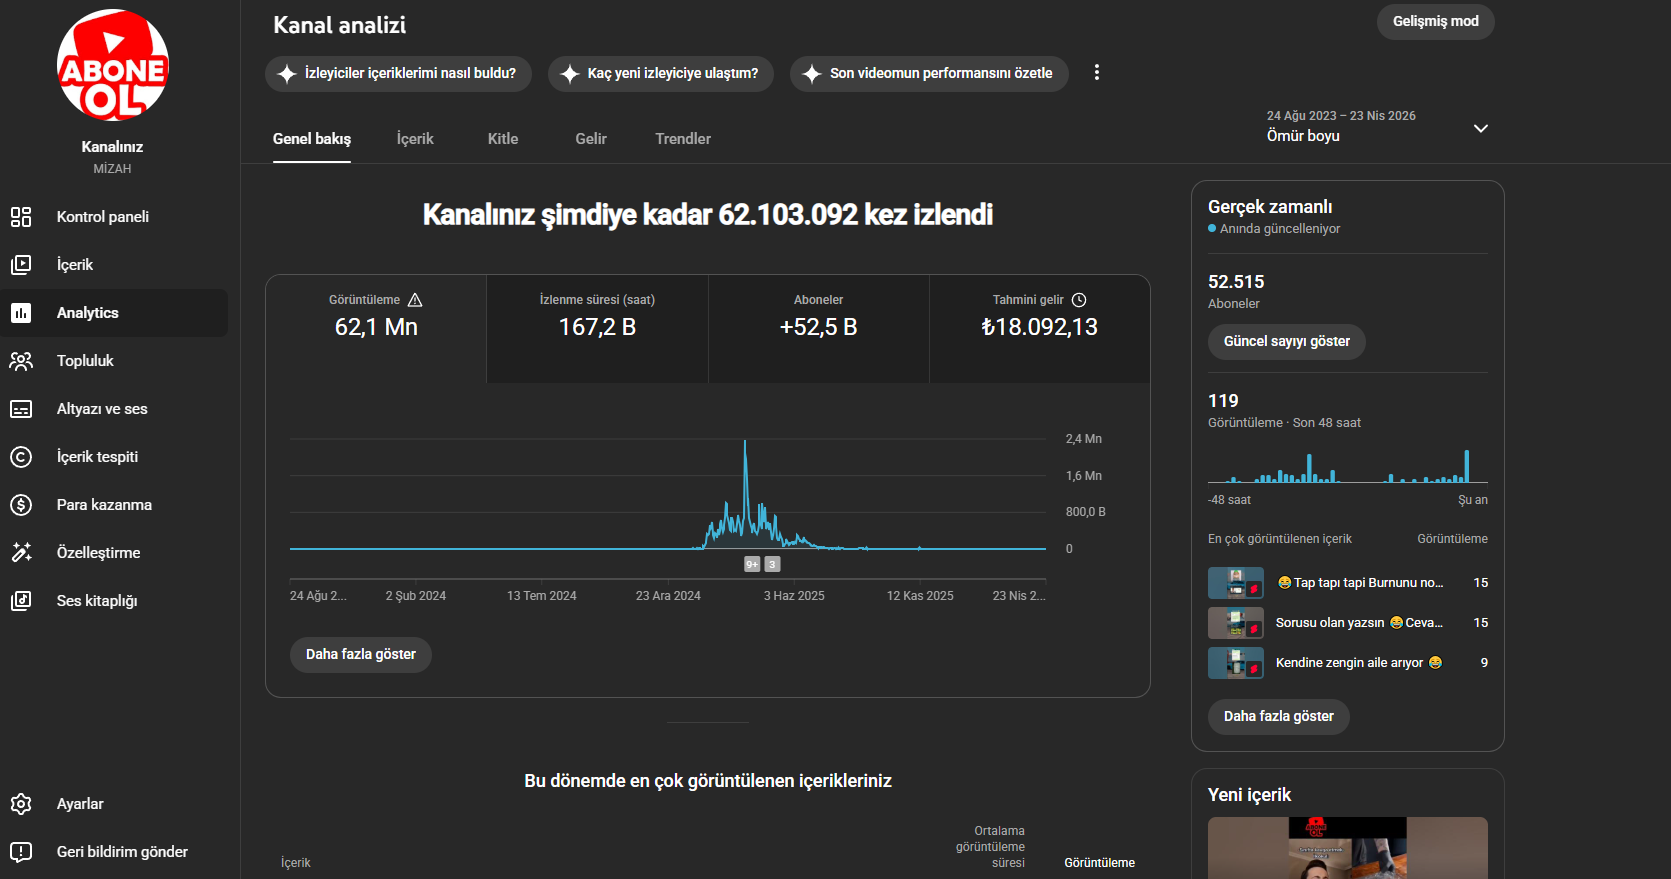Open the Sorusu olan yazsın video thumbnail
This screenshot has height=879, width=1671.
tap(1236, 623)
